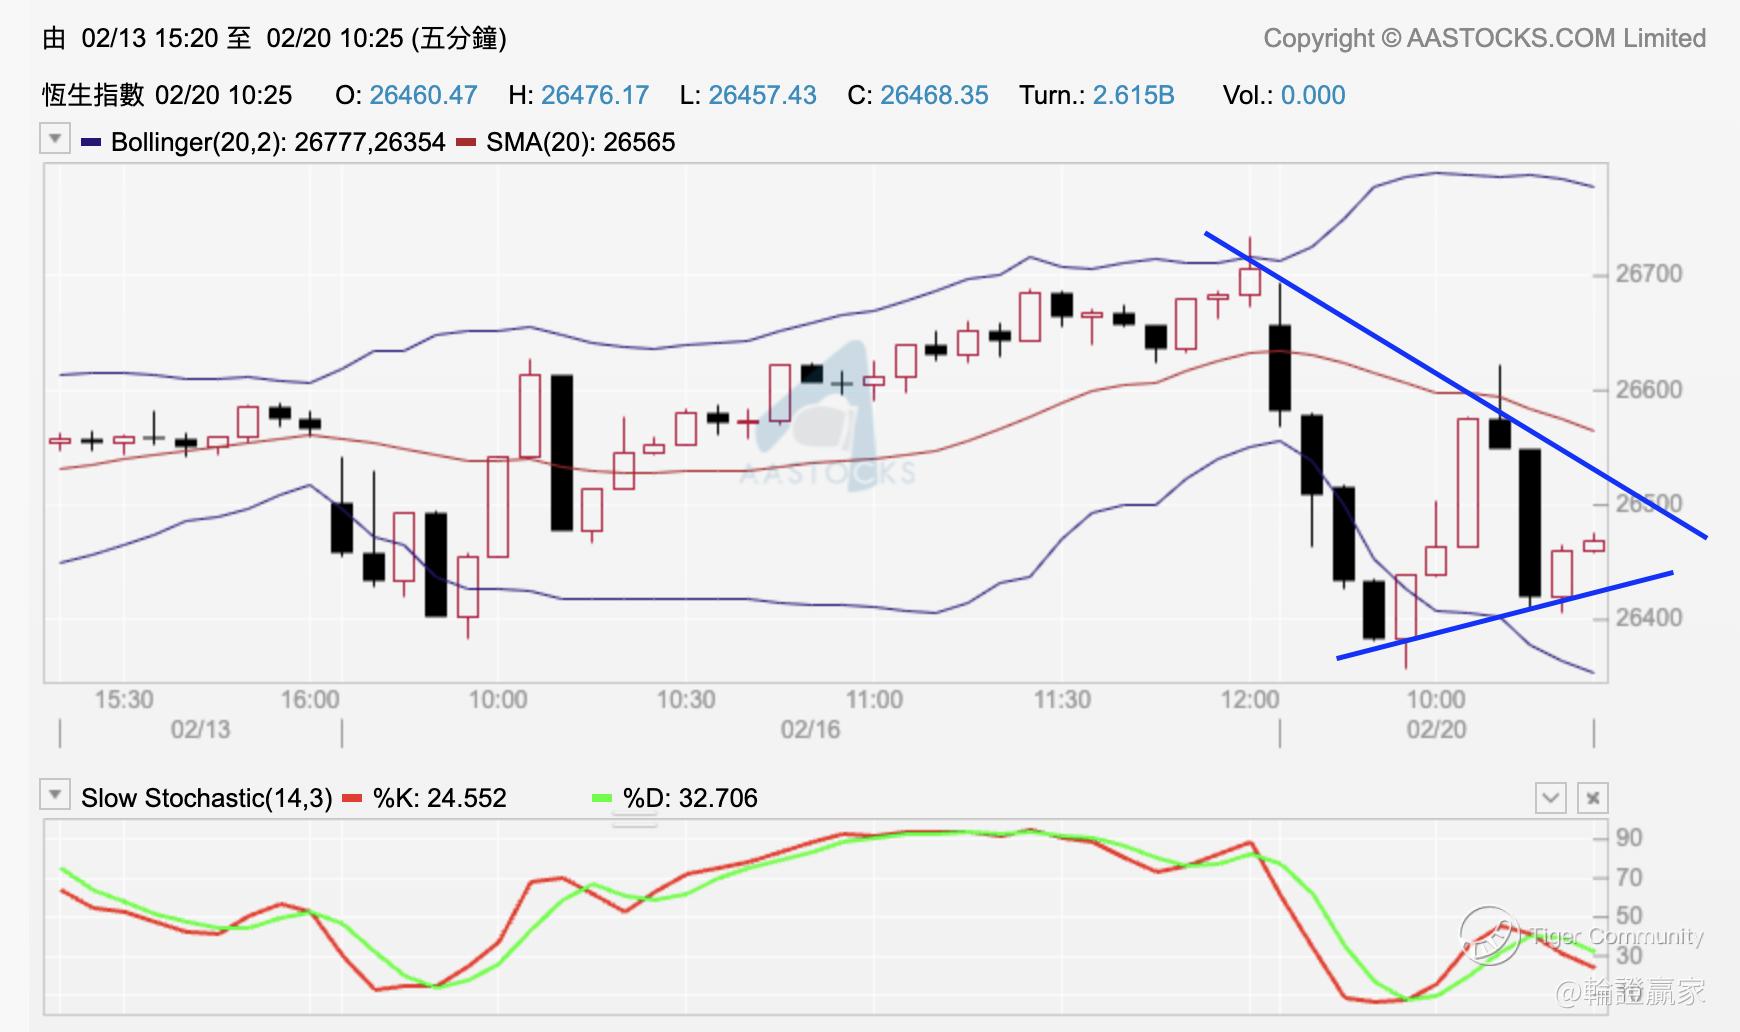Click the %K: 24.552 value
This screenshot has width=1740, height=1032.
point(440,798)
